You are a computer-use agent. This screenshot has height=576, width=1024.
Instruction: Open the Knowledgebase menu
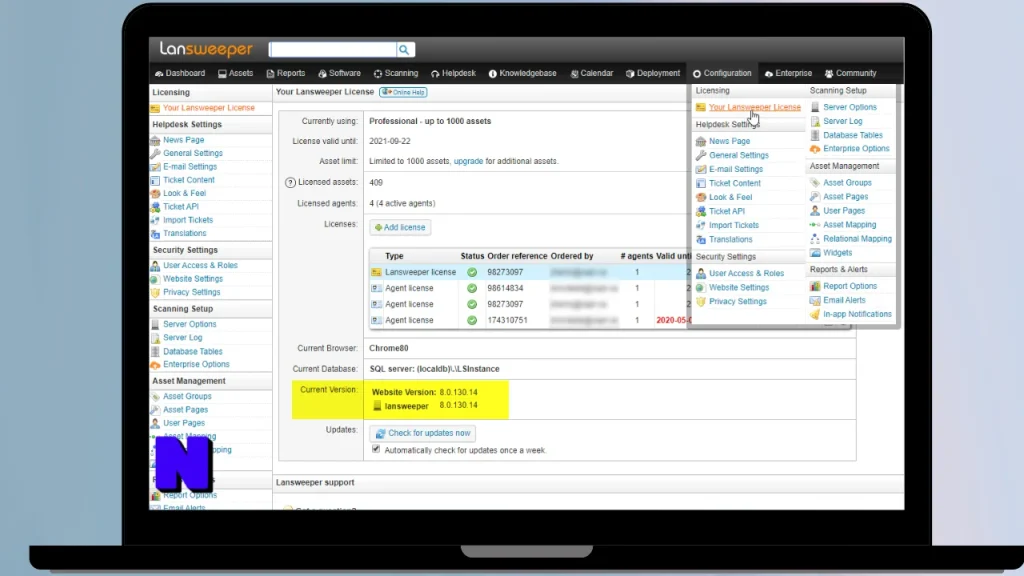(x=522, y=73)
